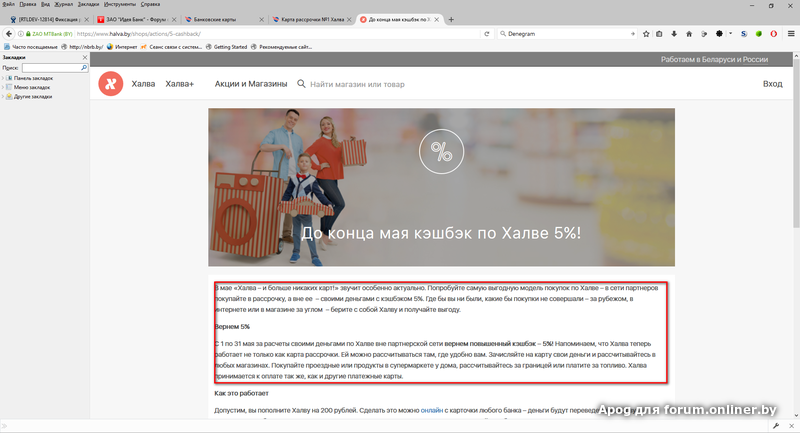Close the ЗАО Идея Банк tab

click(174, 19)
